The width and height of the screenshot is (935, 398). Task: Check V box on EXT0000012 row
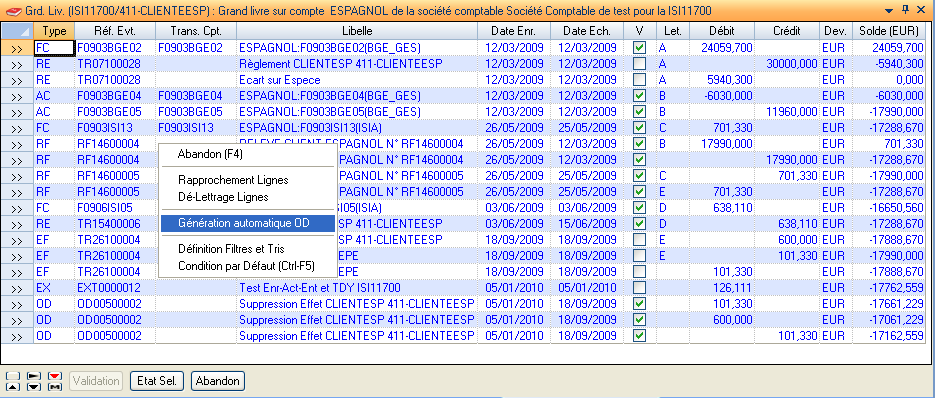[x=640, y=288]
